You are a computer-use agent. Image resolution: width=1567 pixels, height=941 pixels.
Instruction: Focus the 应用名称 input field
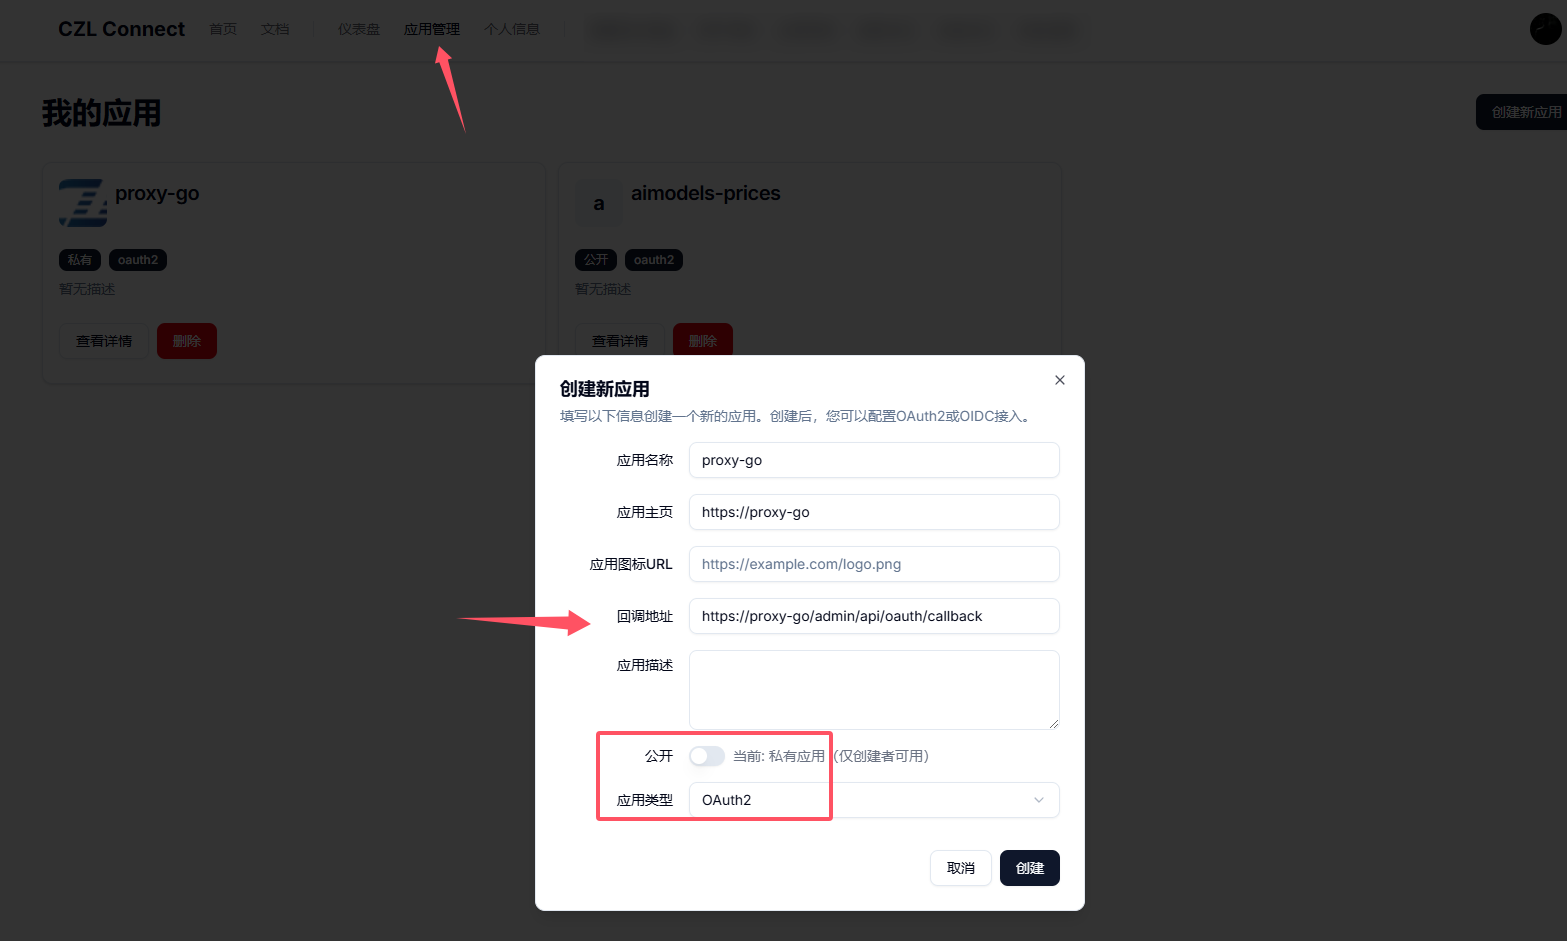[x=874, y=460]
